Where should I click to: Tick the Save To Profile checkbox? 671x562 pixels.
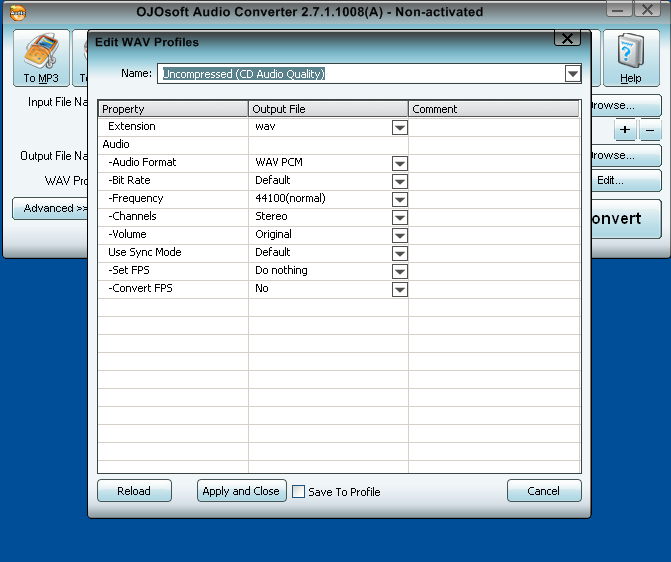click(298, 491)
